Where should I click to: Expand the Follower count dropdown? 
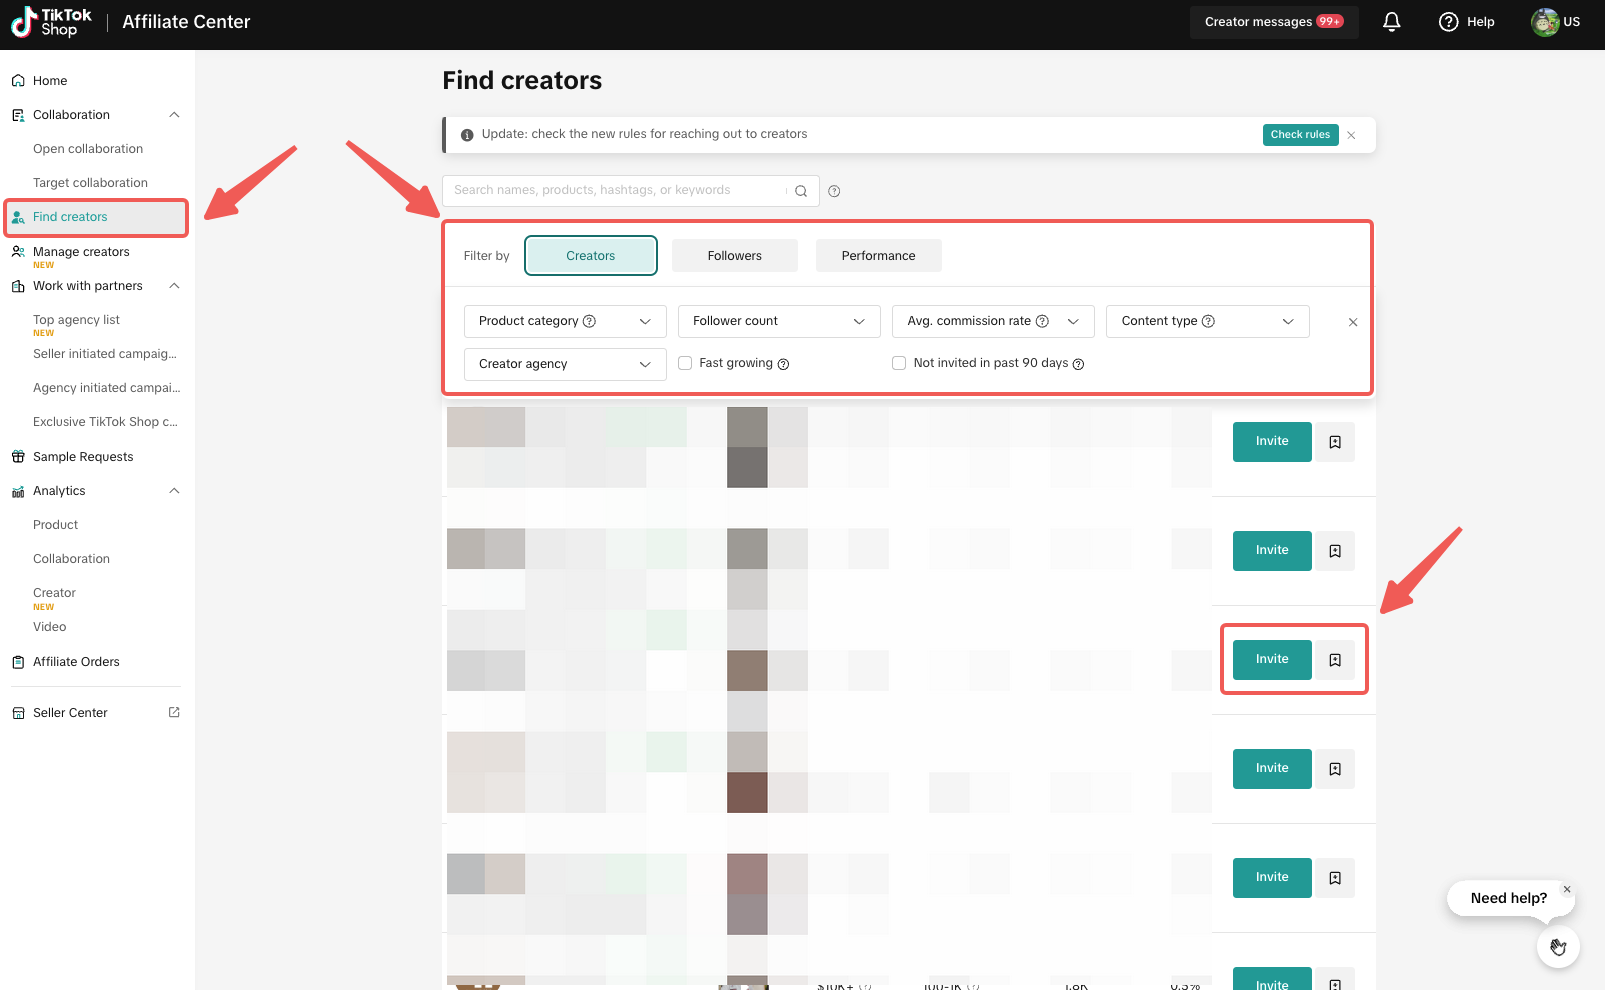click(778, 321)
